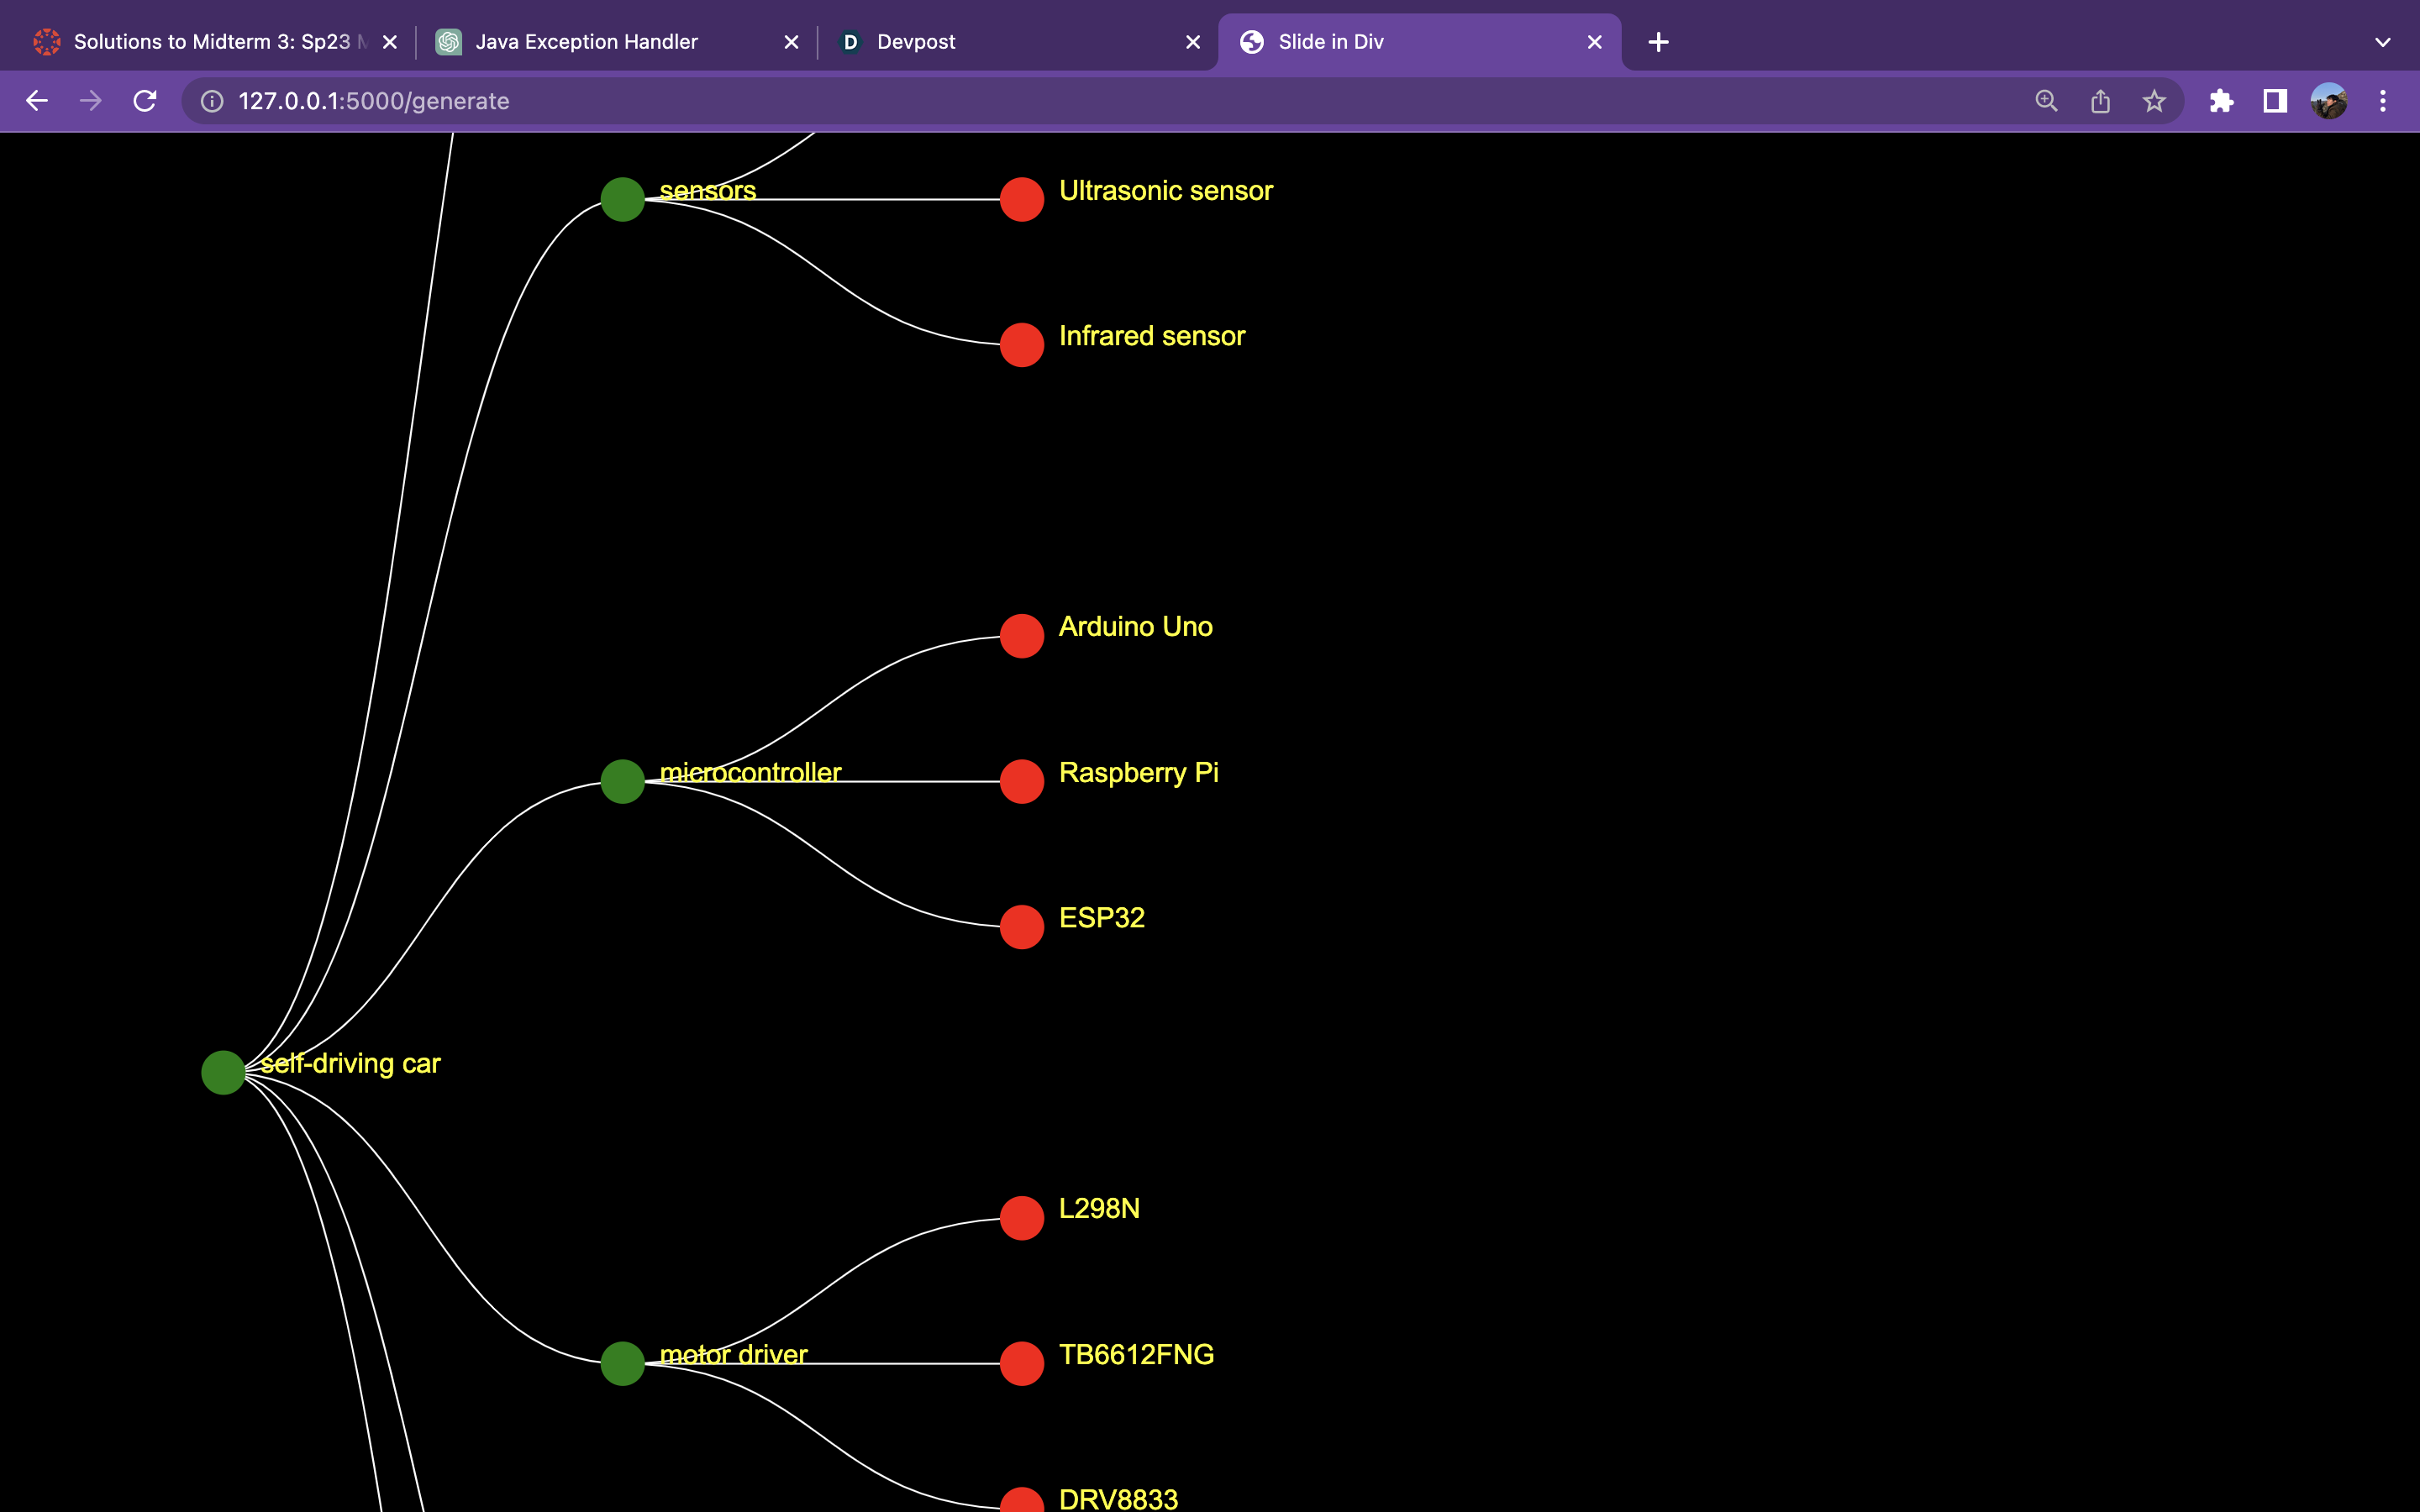Open the extensions puzzle icon

coord(2221,101)
